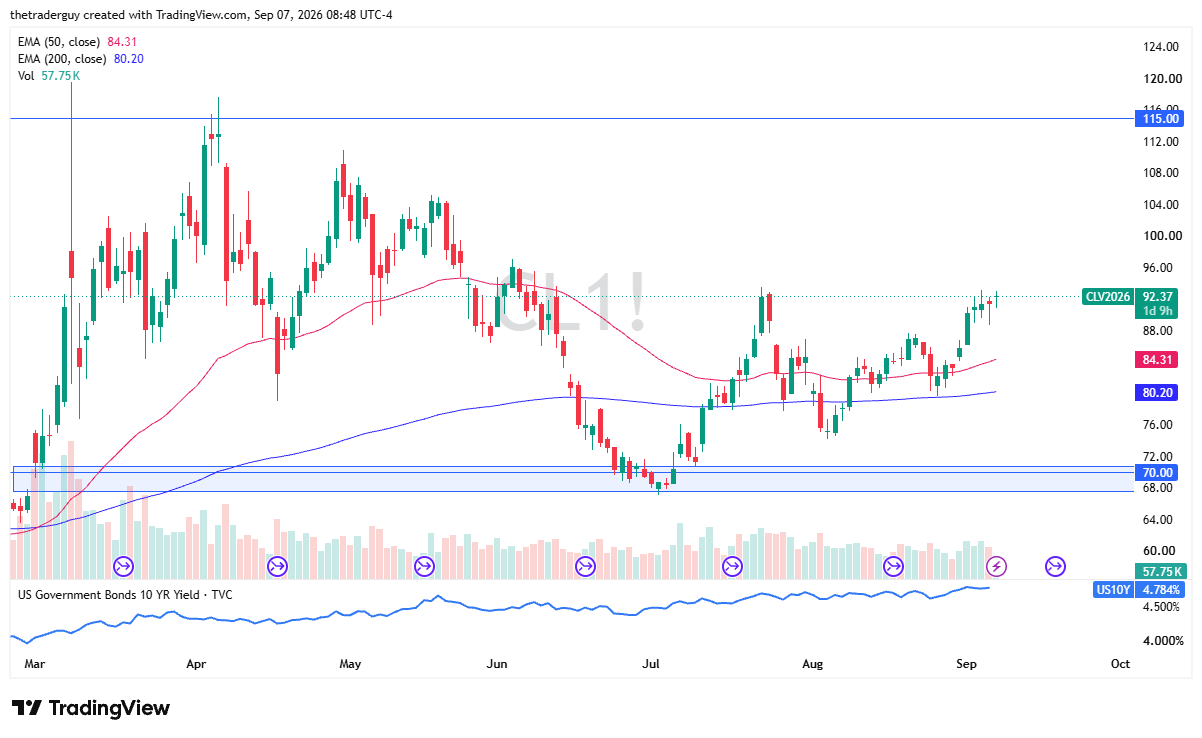Click the May label on the time axis
This screenshot has width=1202, height=738.
click(350, 664)
